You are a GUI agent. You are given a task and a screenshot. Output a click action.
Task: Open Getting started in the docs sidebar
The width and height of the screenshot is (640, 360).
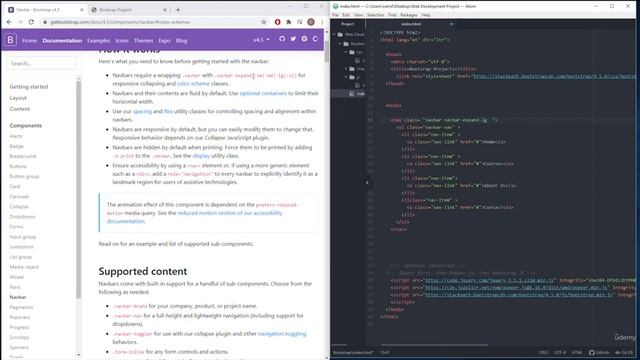tap(29, 87)
